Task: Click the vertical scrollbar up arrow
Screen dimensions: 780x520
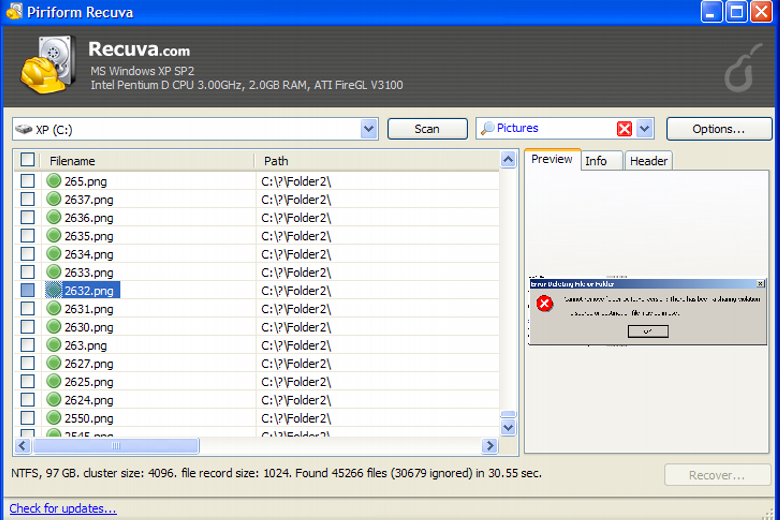Action: click(x=508, y=160)
